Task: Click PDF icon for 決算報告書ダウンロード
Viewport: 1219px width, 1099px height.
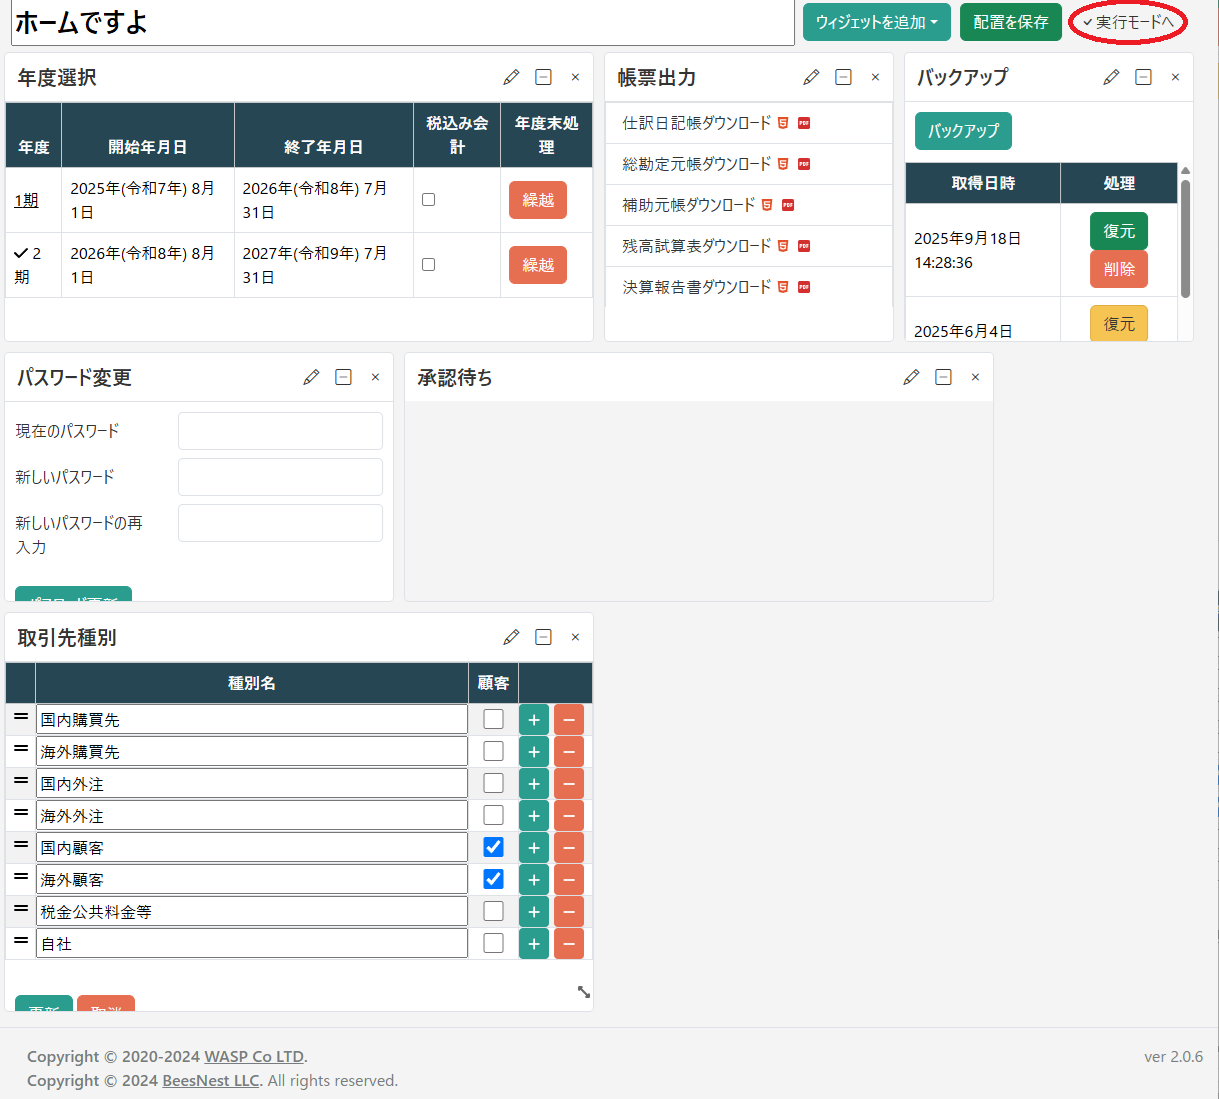Action: click(804, 287)
